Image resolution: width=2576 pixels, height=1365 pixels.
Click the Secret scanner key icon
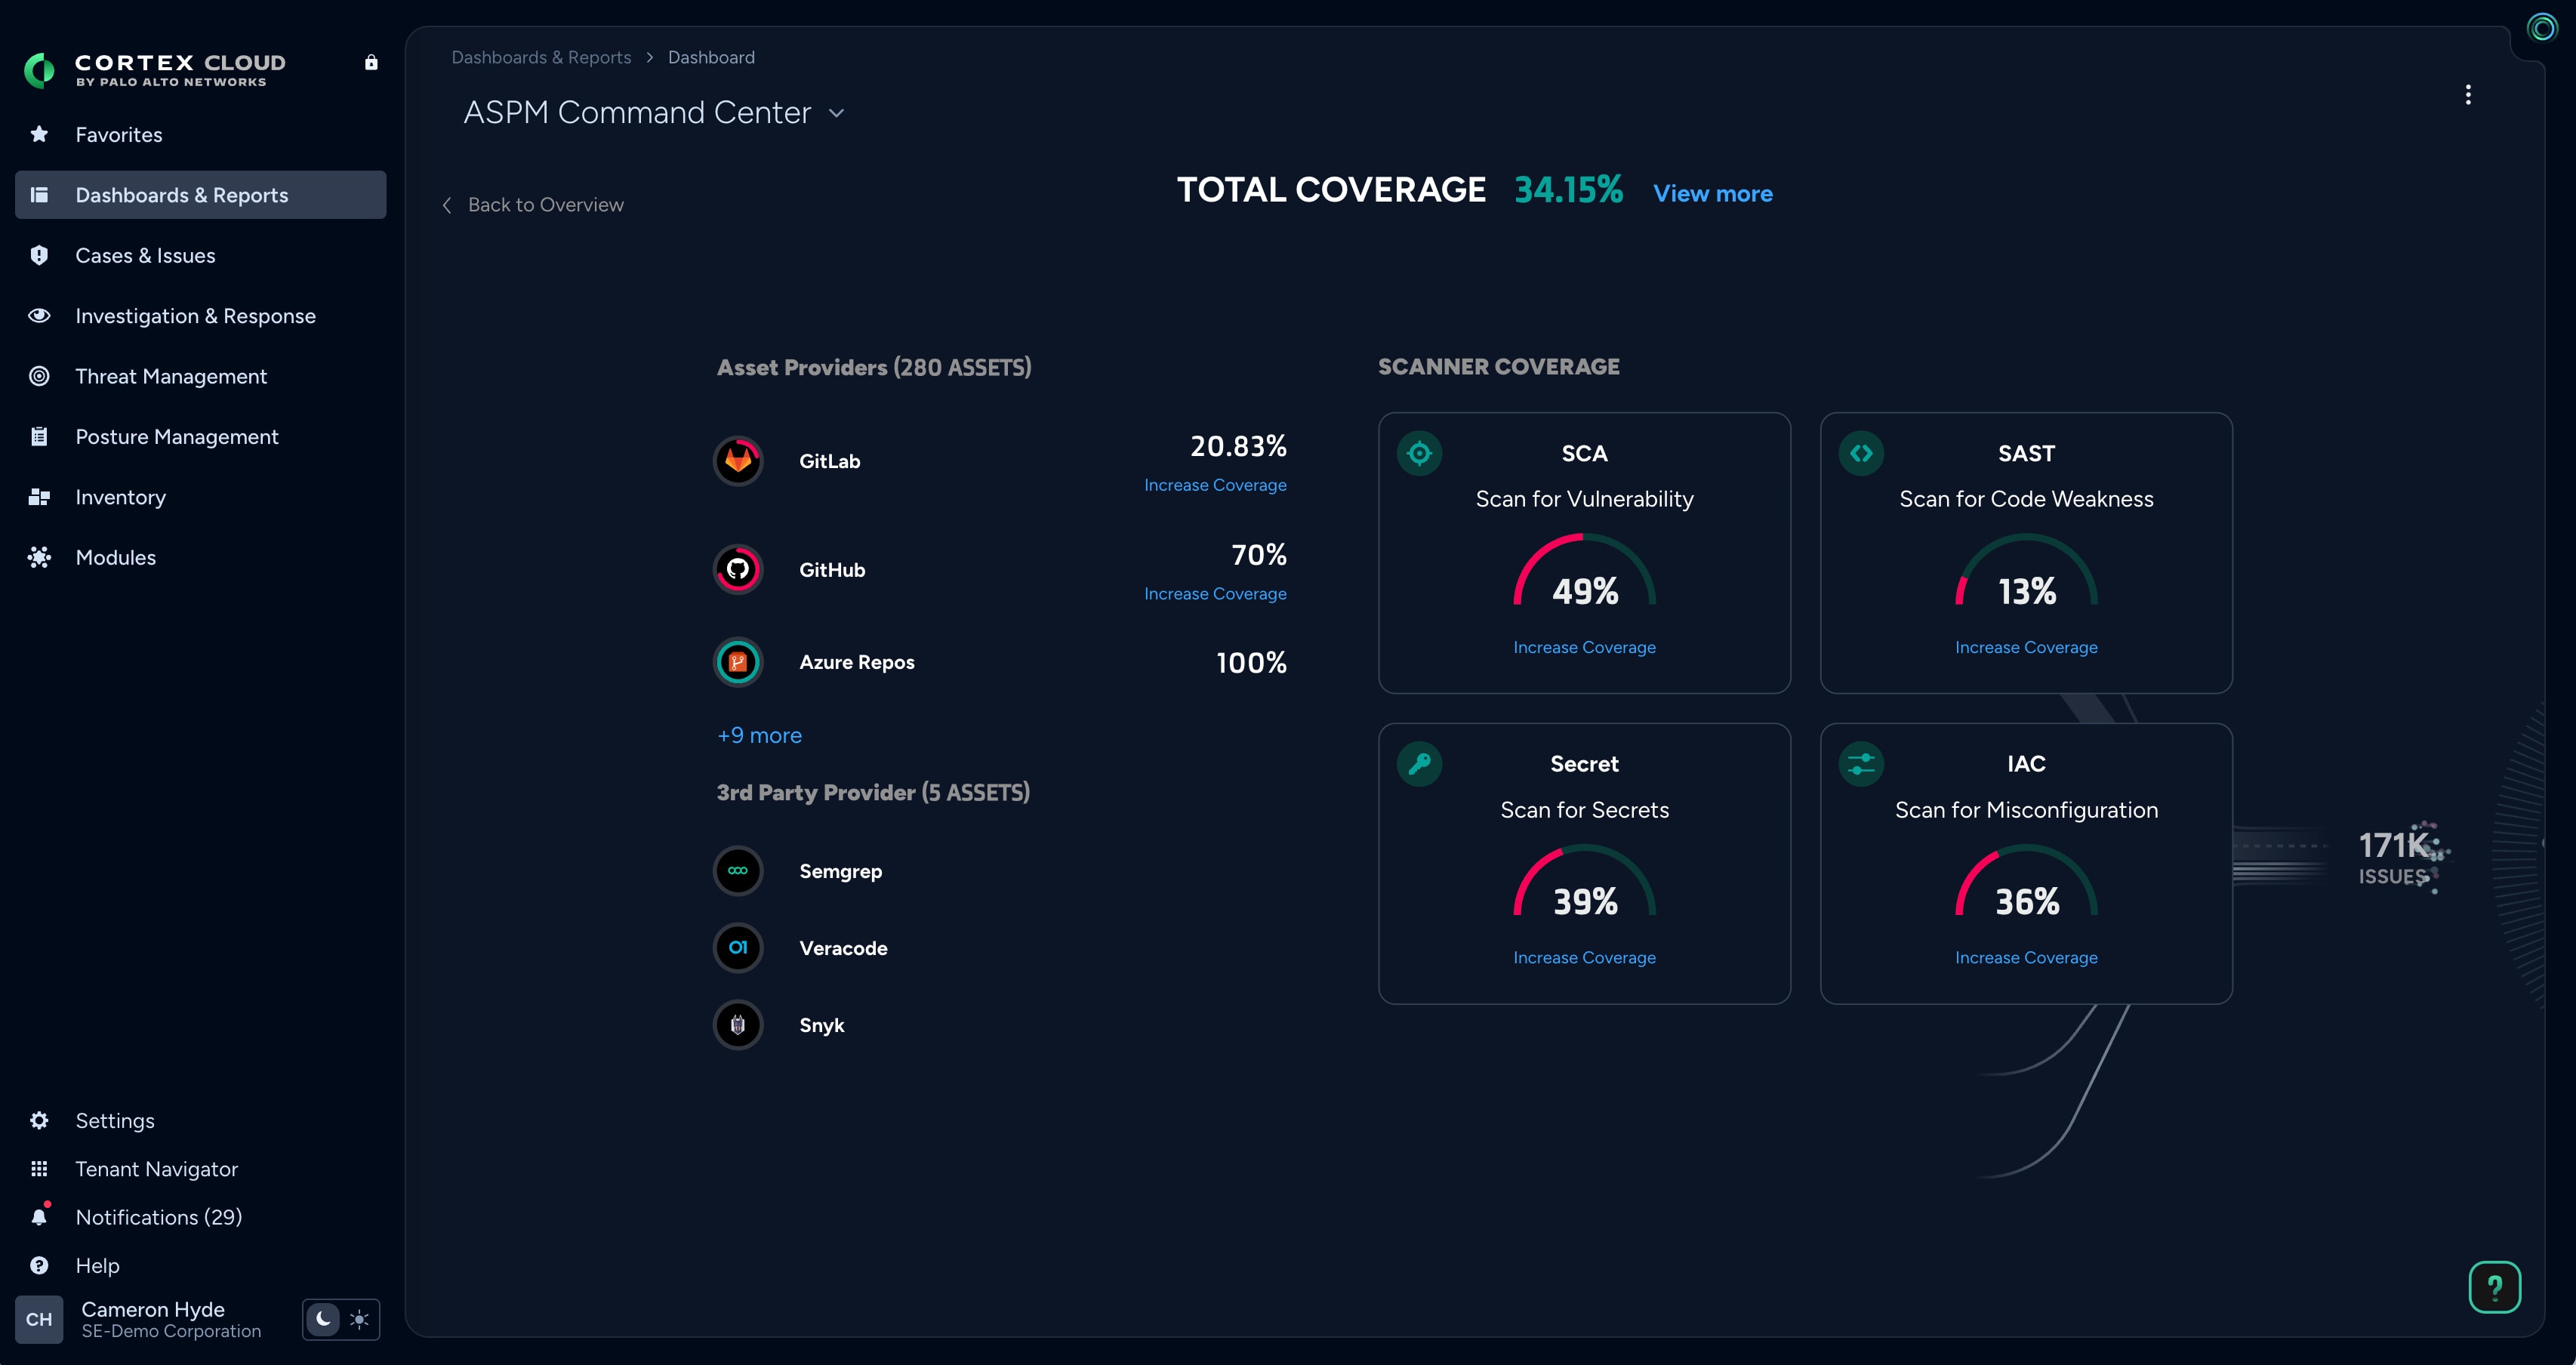(1419, 764)
